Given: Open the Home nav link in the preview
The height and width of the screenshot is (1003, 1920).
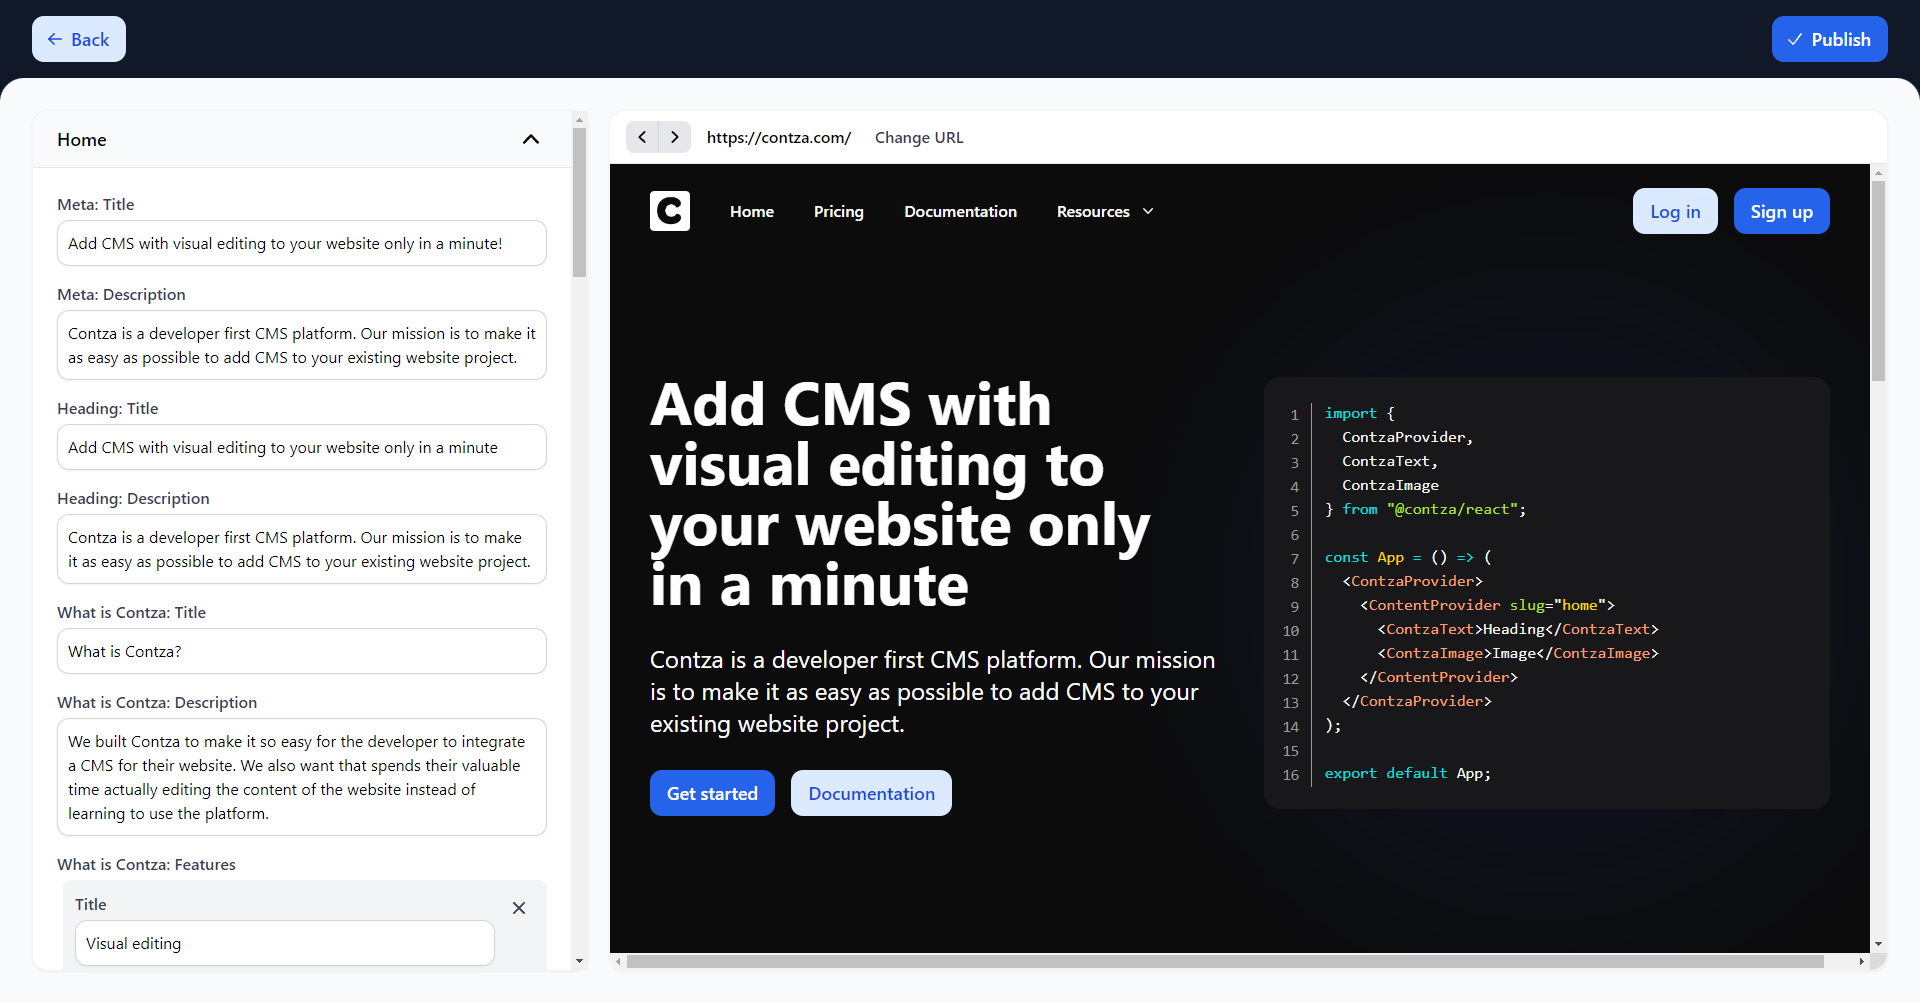Looking at the screenshot, I should point(752,211).
